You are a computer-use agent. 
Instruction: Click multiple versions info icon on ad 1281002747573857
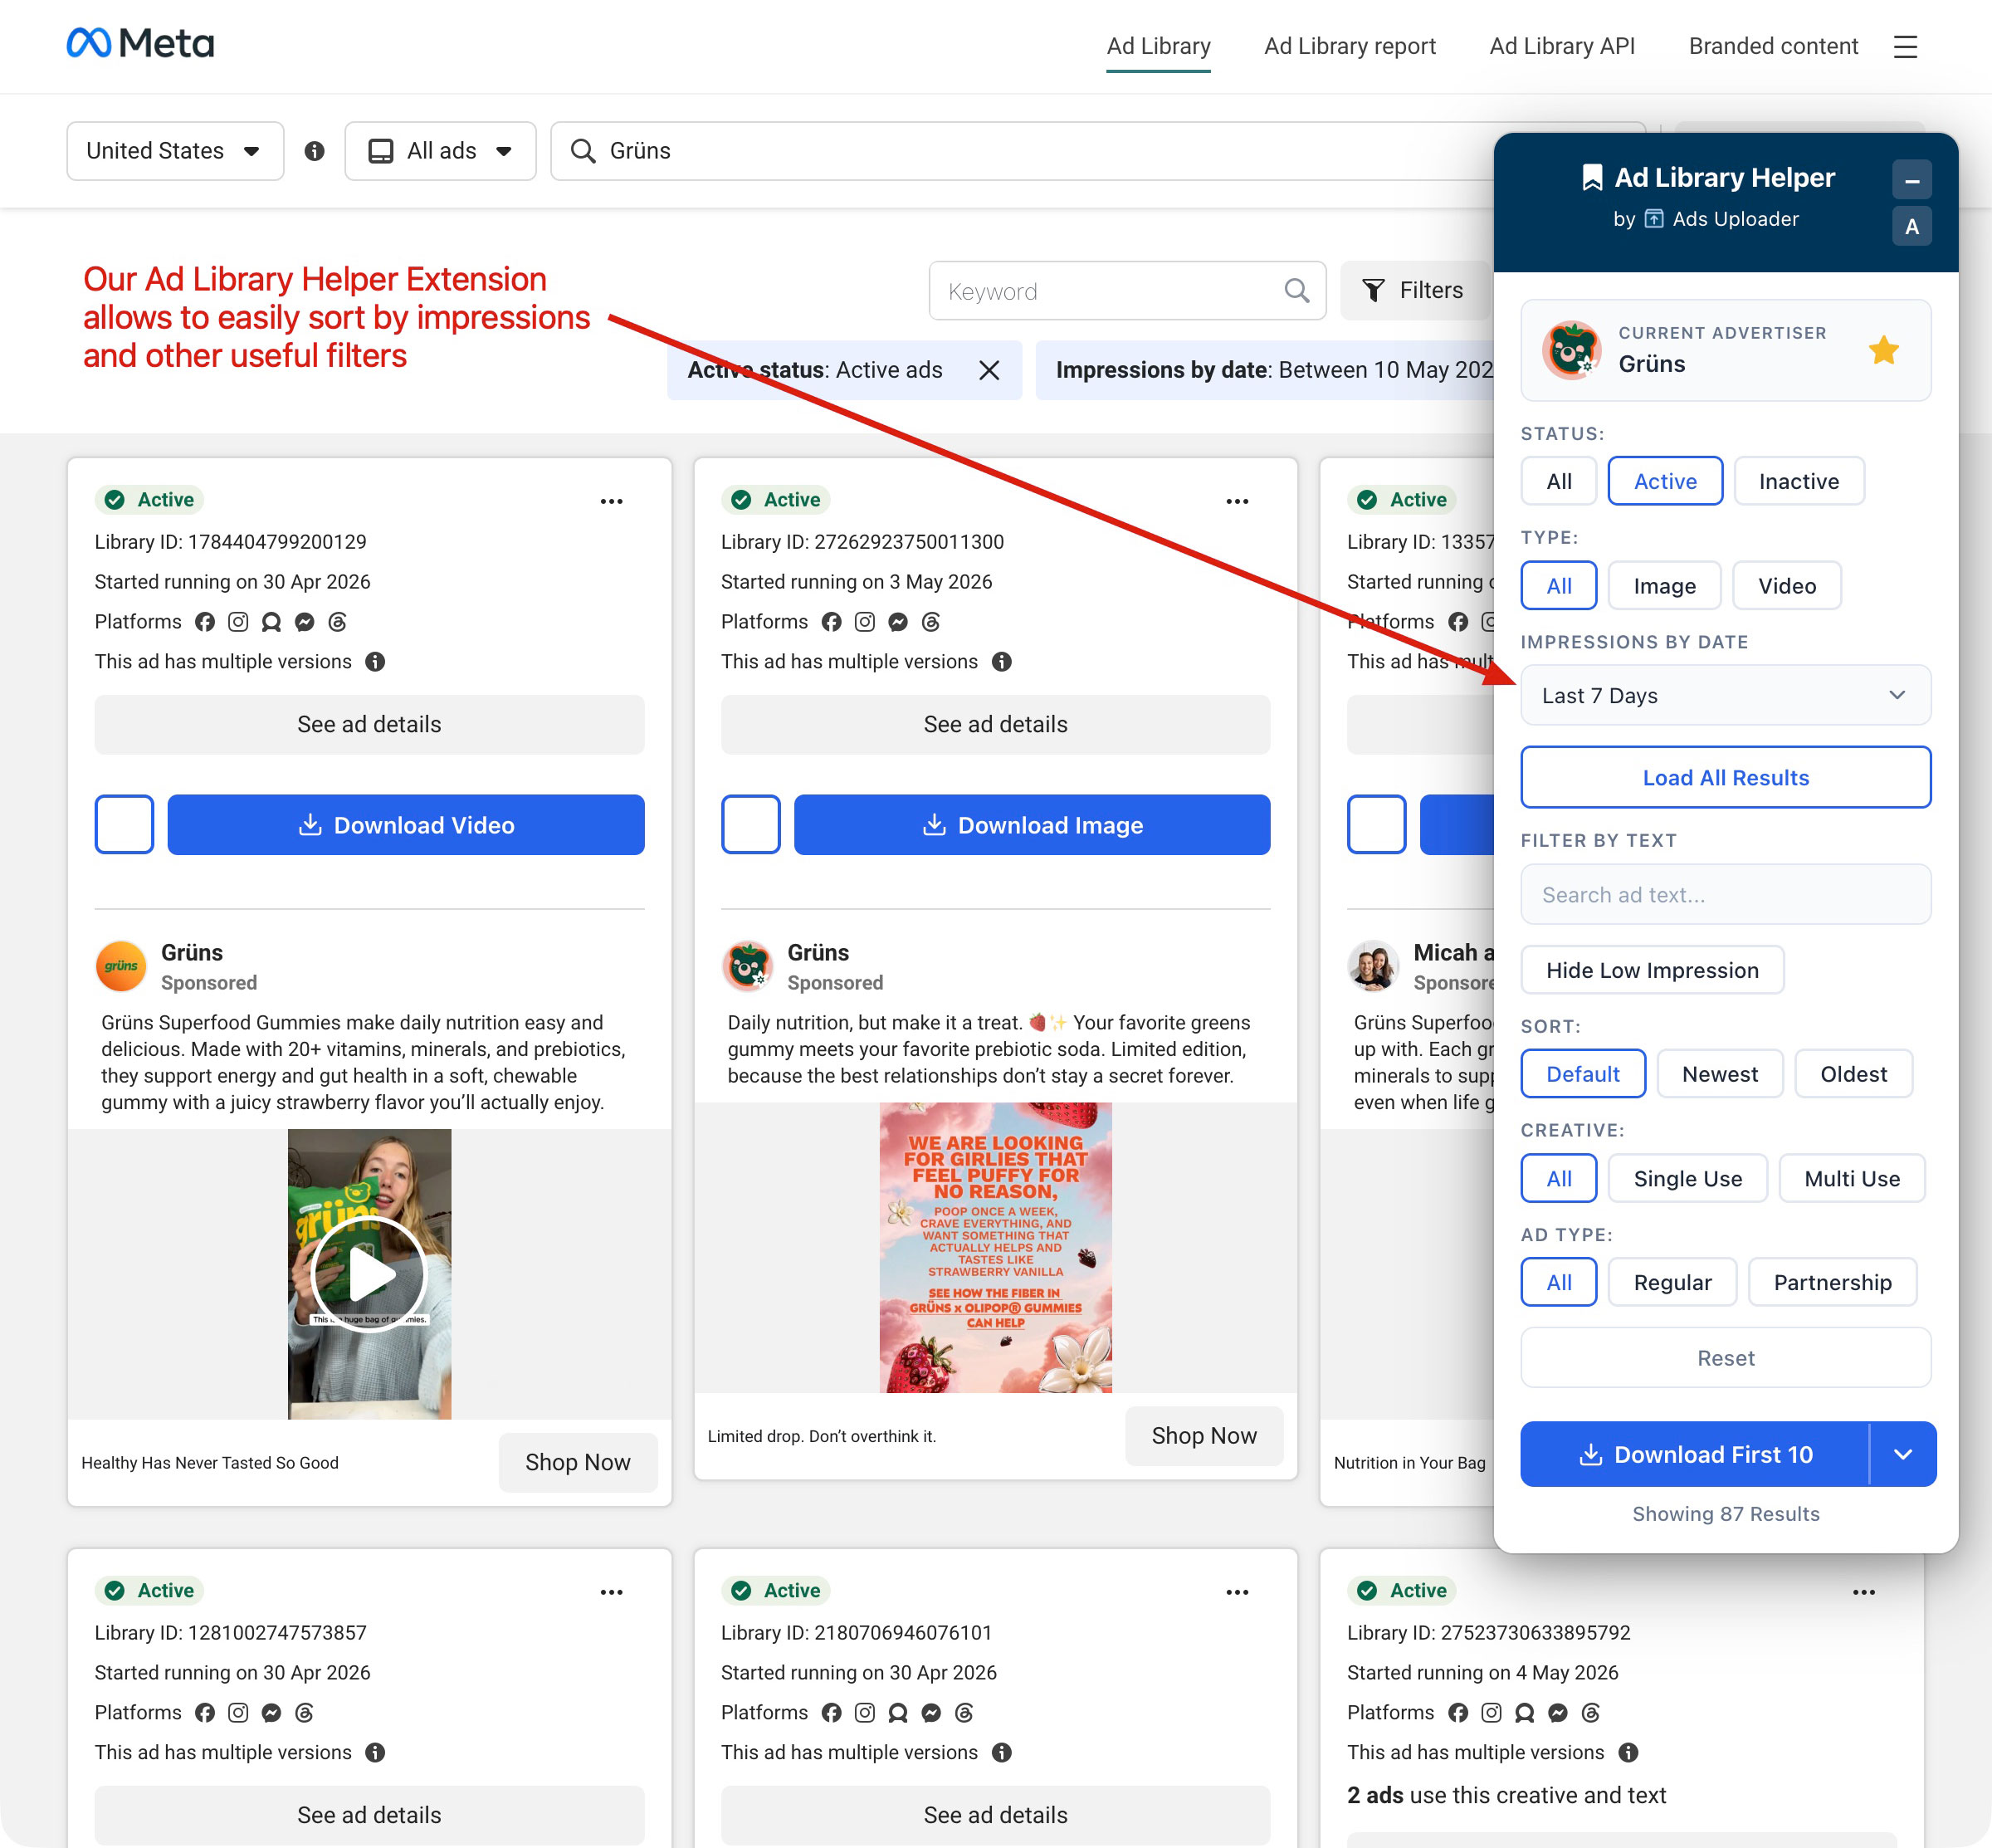coord(375,1753)
